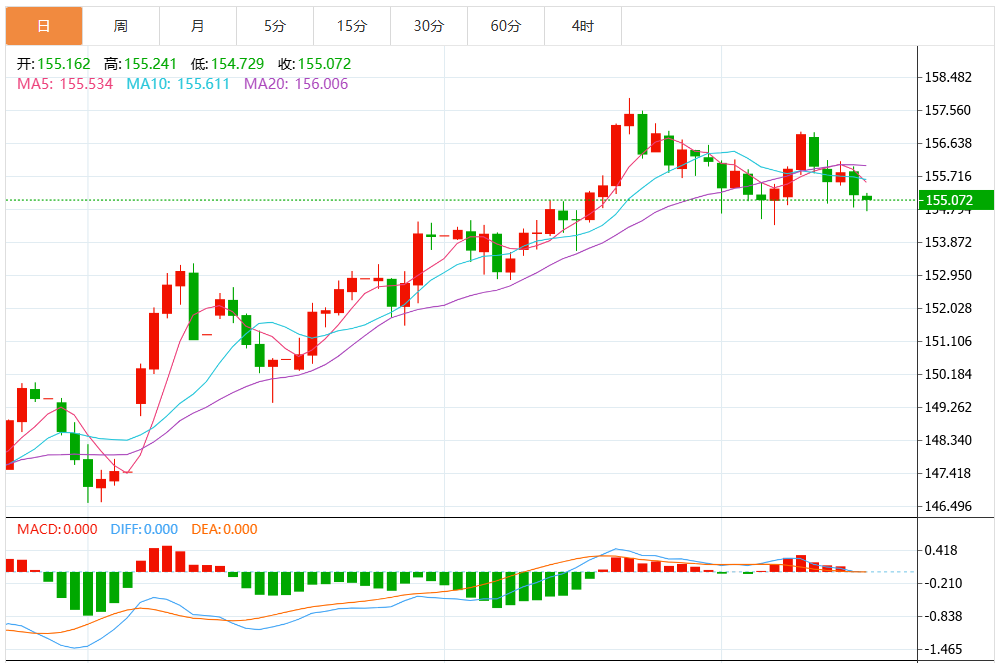This screenshot has height=663, width=1007.
Task: Click the 开: 155.162 opening price
Action: (x=54, y=64)
